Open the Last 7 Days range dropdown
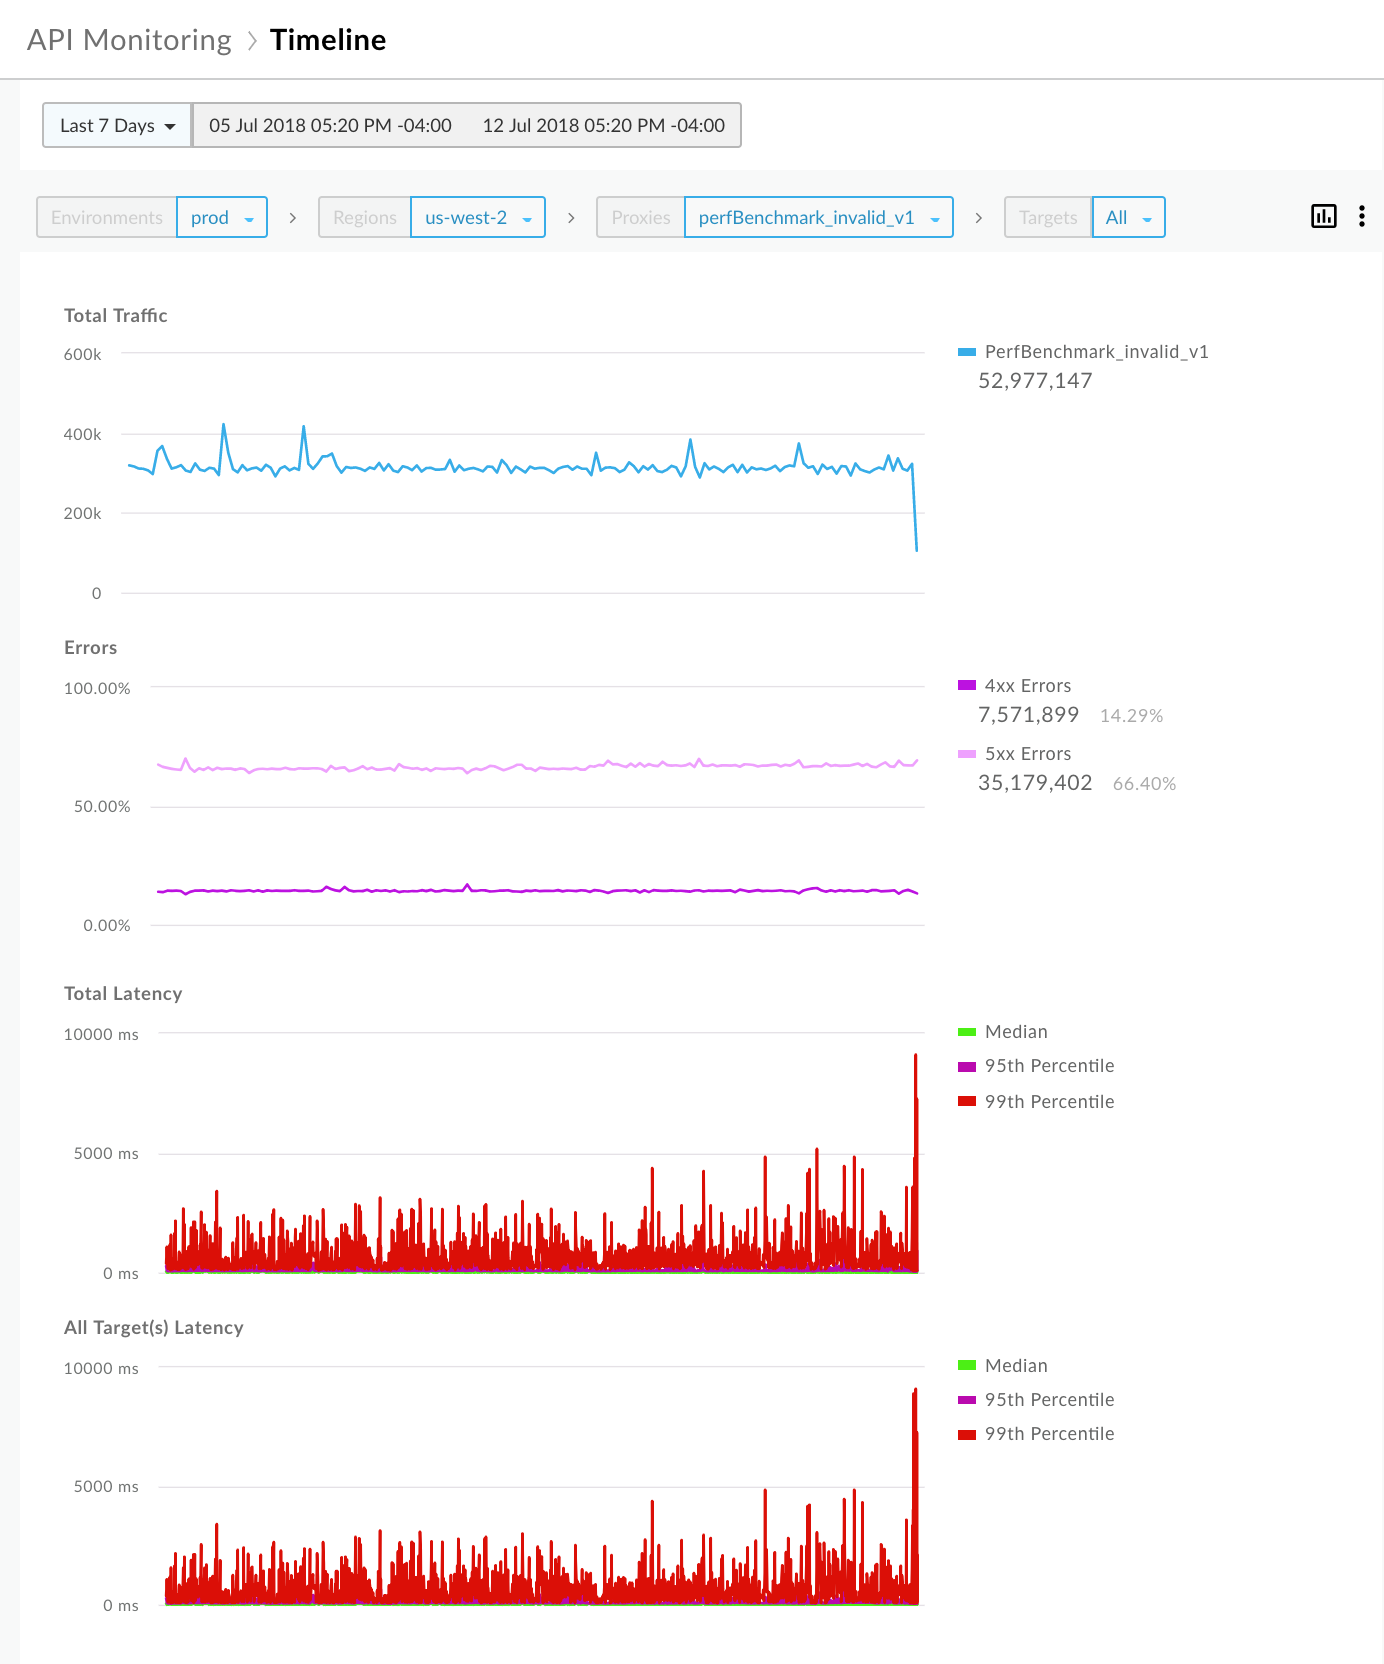 click(117, 125)
